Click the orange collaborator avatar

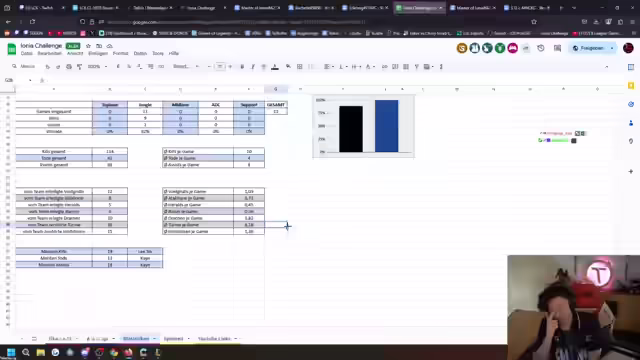coord(462,48)
